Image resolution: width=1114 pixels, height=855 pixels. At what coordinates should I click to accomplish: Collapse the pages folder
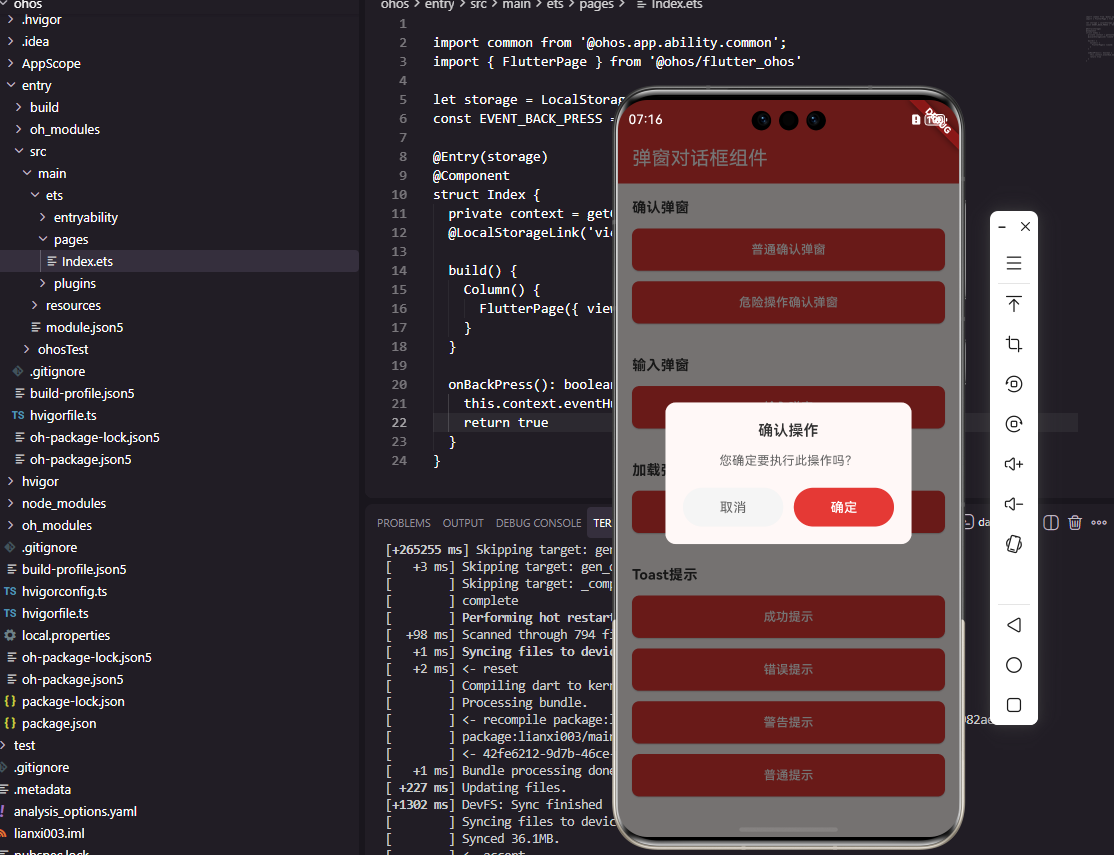coord(70,240)
